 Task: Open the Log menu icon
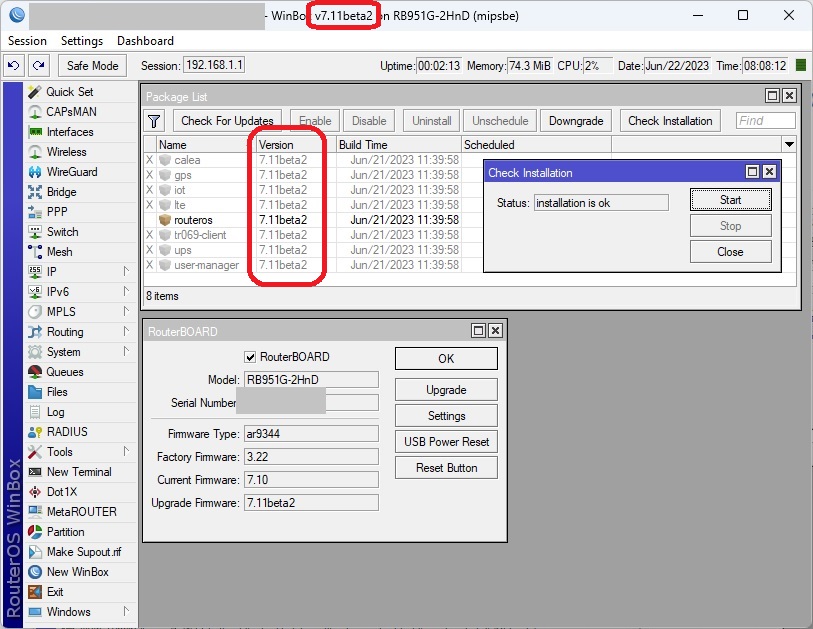tap(35, 412)
